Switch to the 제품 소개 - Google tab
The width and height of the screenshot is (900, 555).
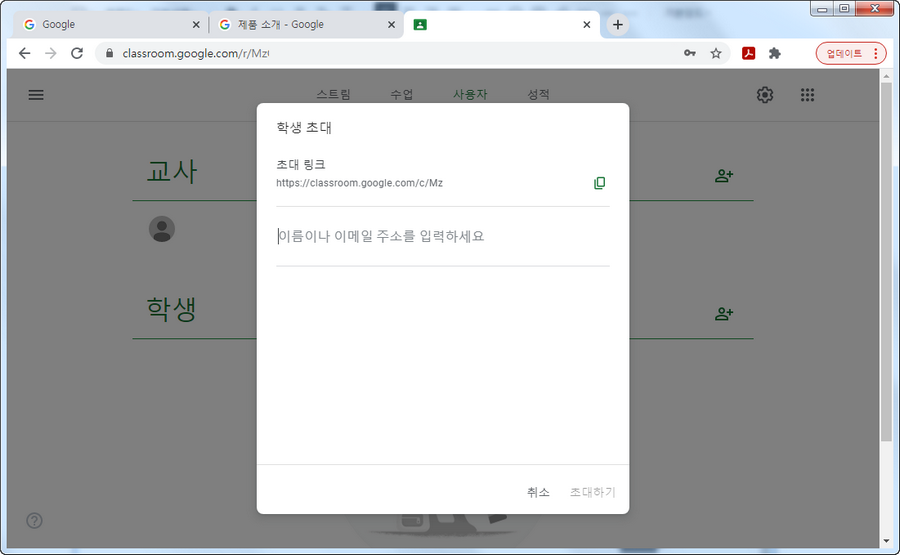tap(306, 25)
